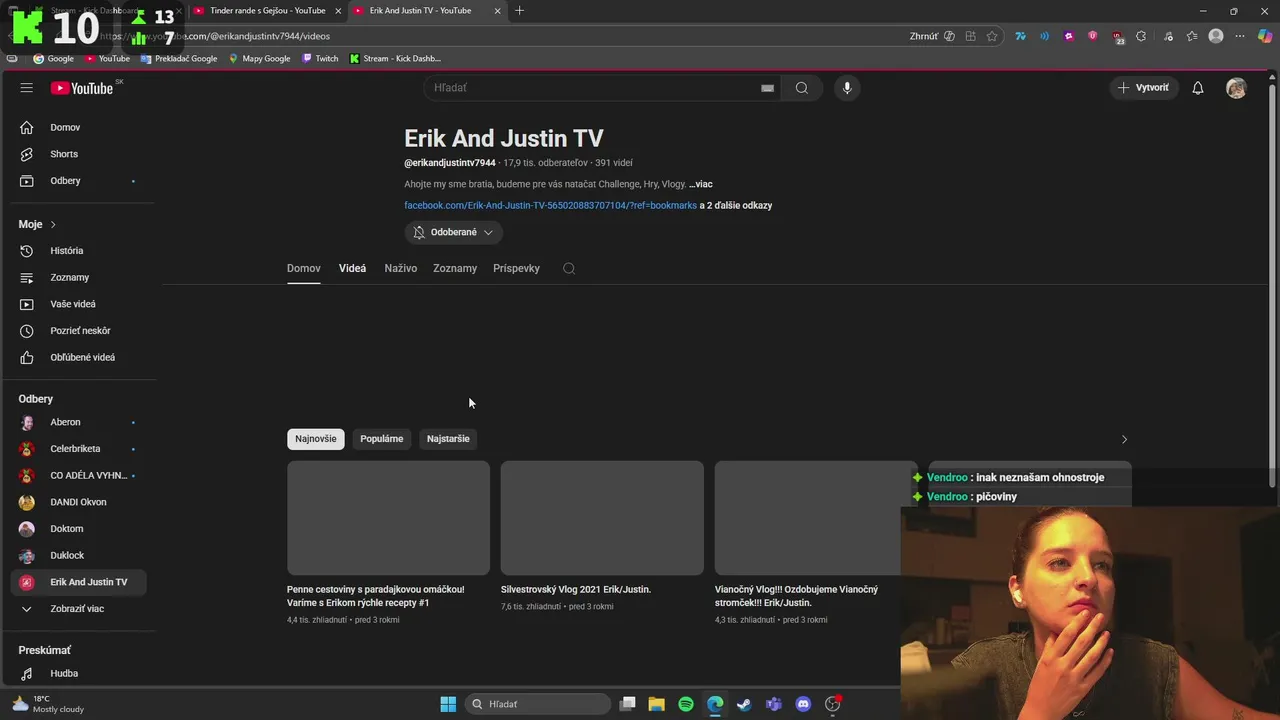Select the Najnovšie filter chip

(315, 439)
